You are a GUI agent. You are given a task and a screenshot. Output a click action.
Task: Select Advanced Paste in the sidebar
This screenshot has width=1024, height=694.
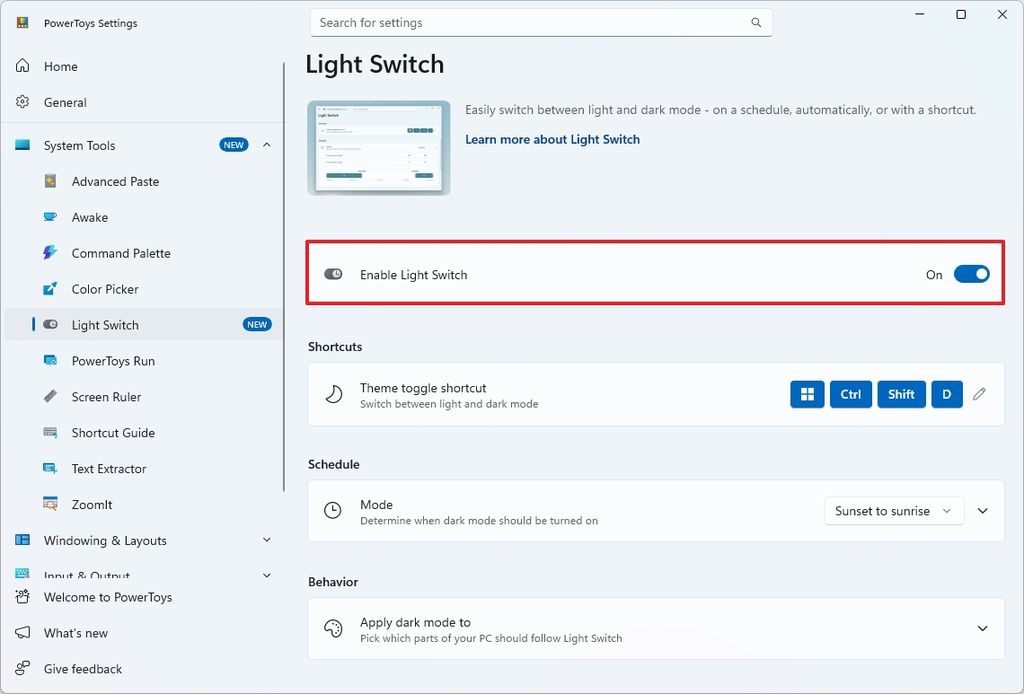pyautogui.click(x=143, y=181)
